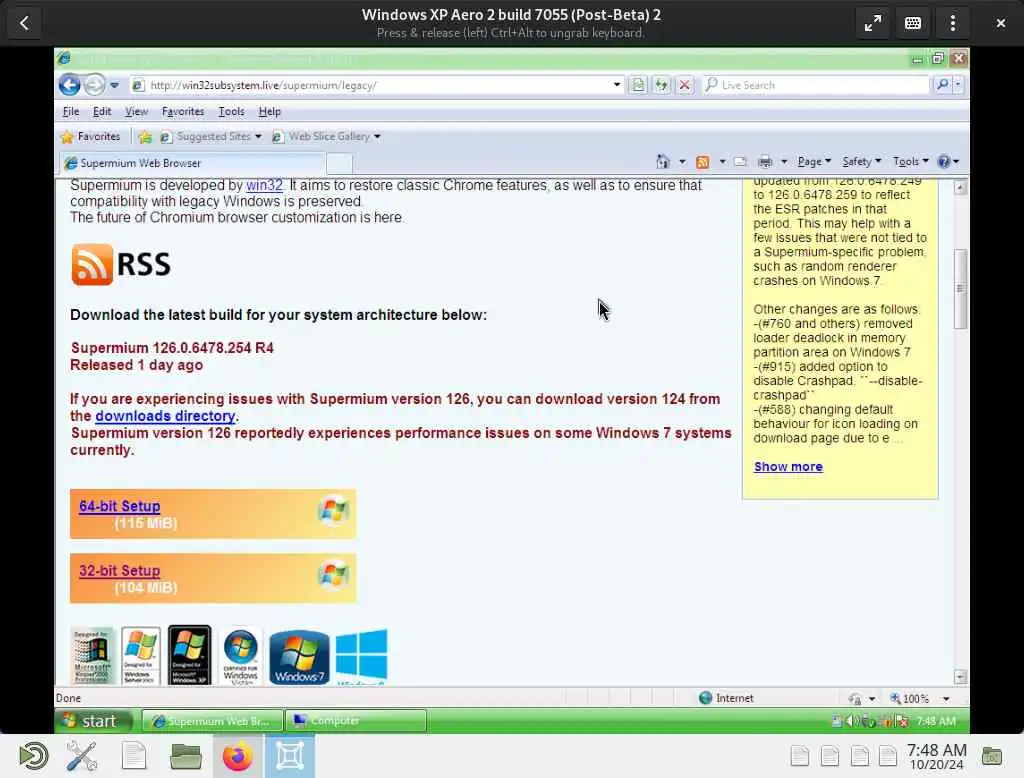Open the Page command menu

[814, 161]
